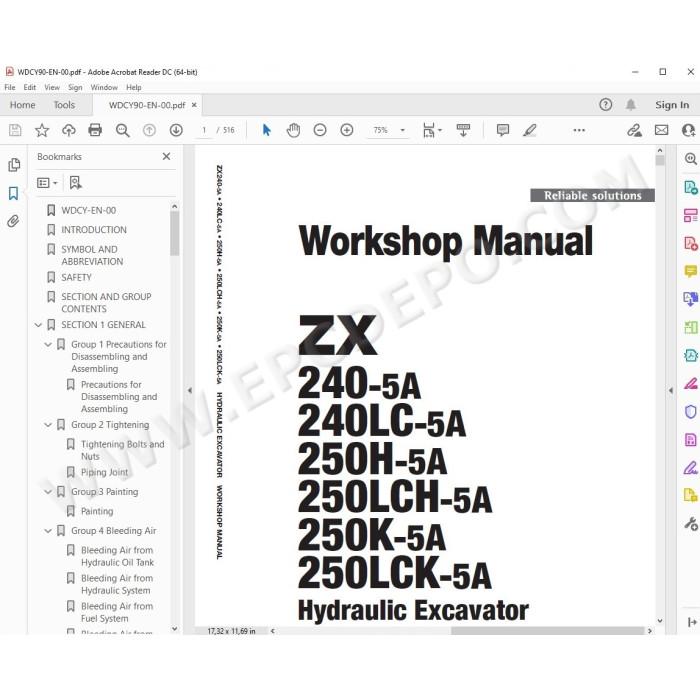Click the document vertical scrollbar thumb

pyautogui.click(x=660, y=160)
